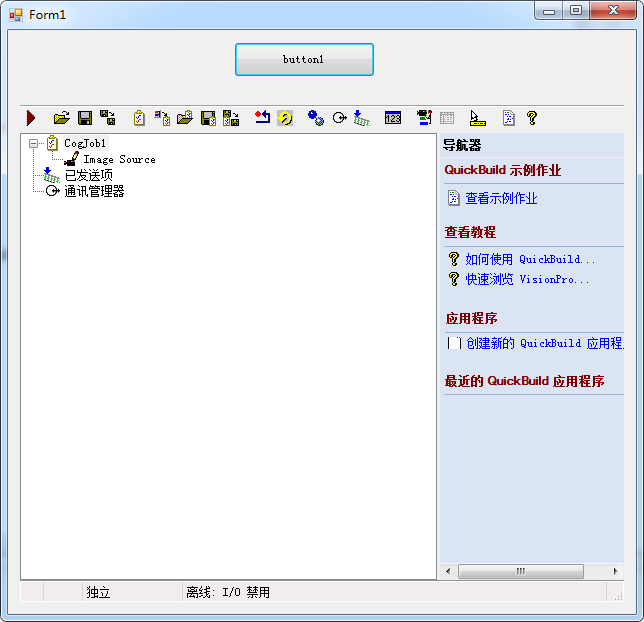Minimize the Form1 window

pos(549,11)
